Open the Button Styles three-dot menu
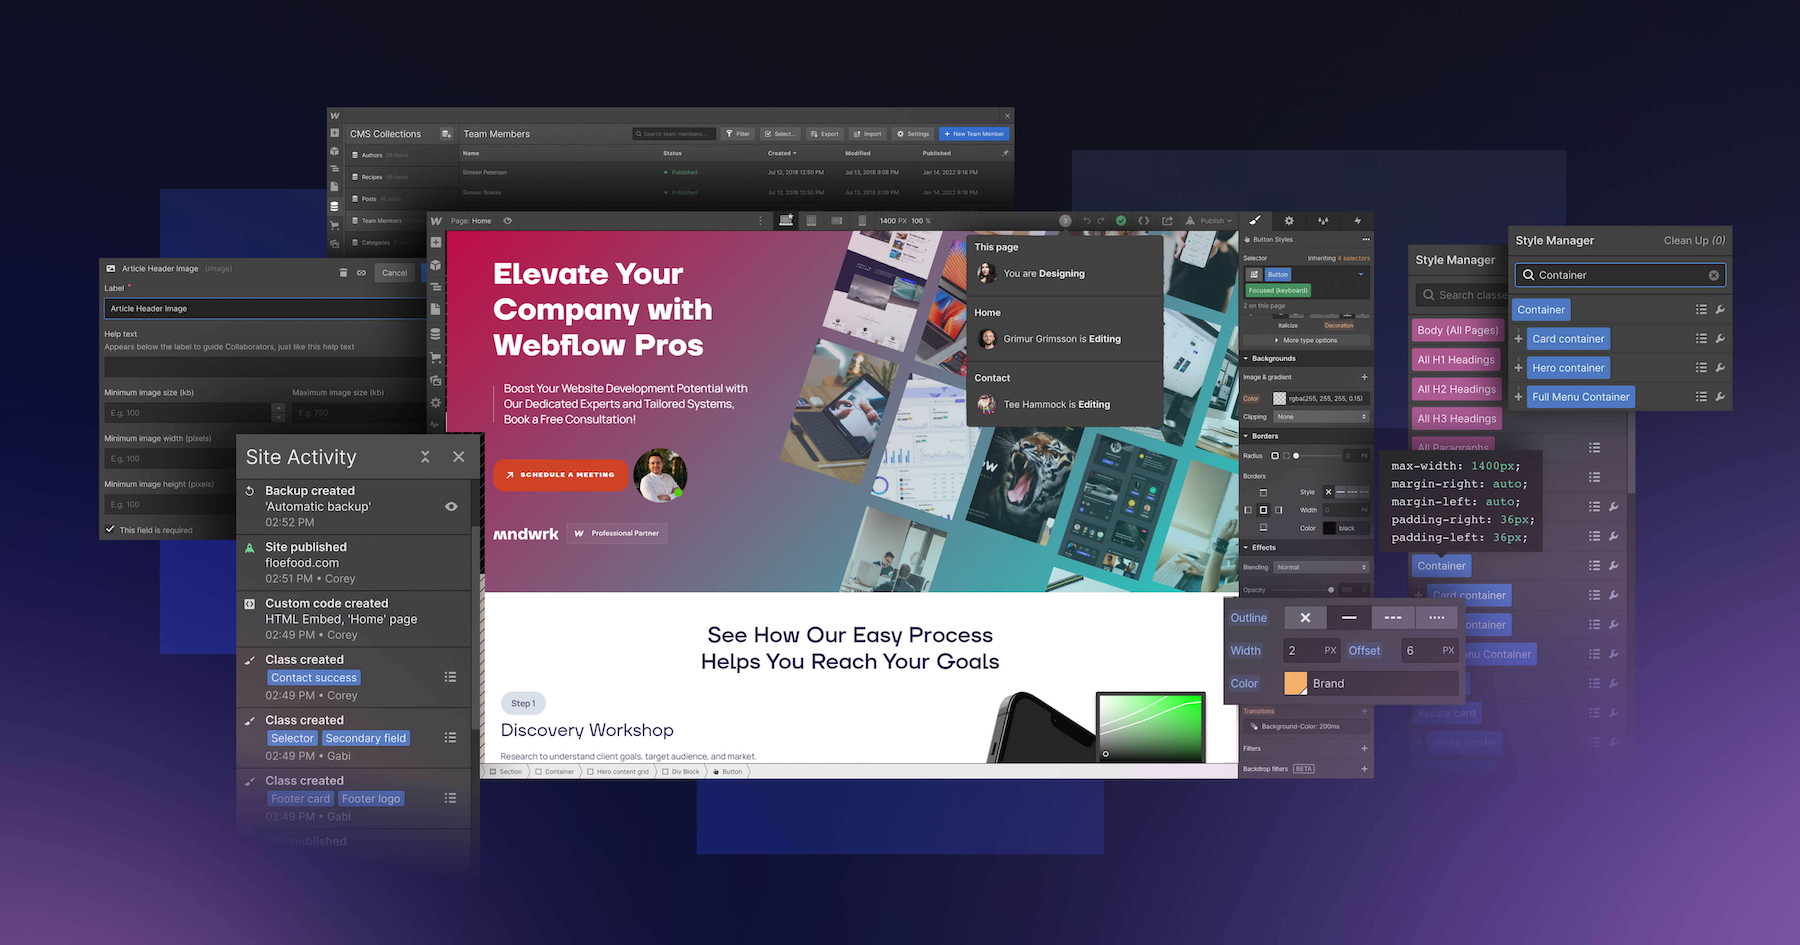This screenshot has width=1800, height=945. (x=1366, y=240)
